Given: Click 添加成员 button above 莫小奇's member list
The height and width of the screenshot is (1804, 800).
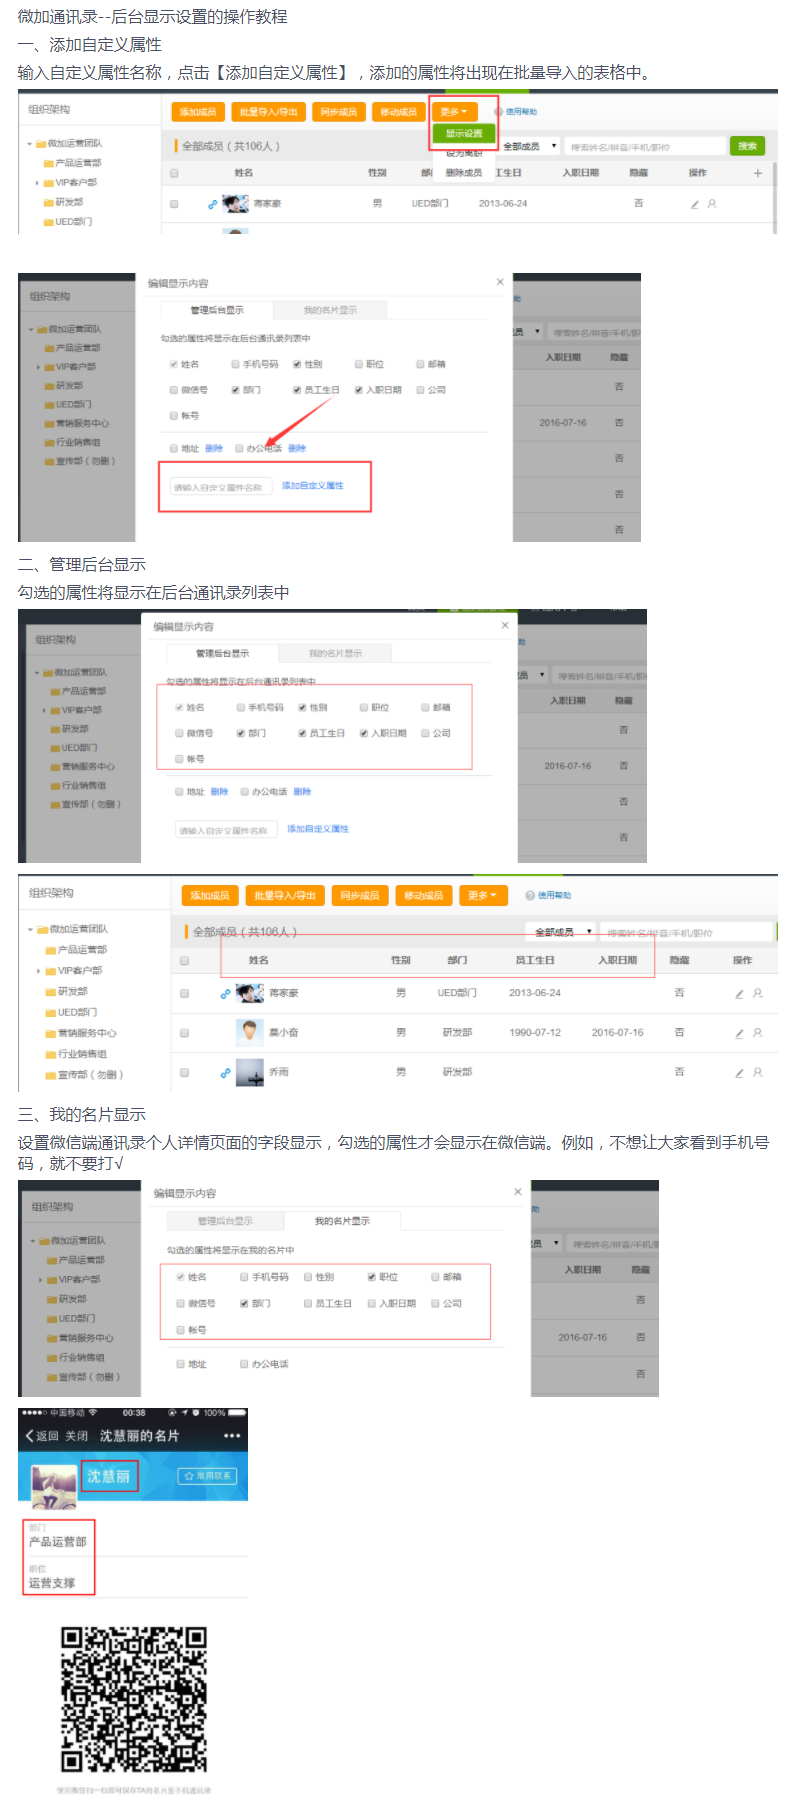Looking at the screenshot, I should coord(210,895).
